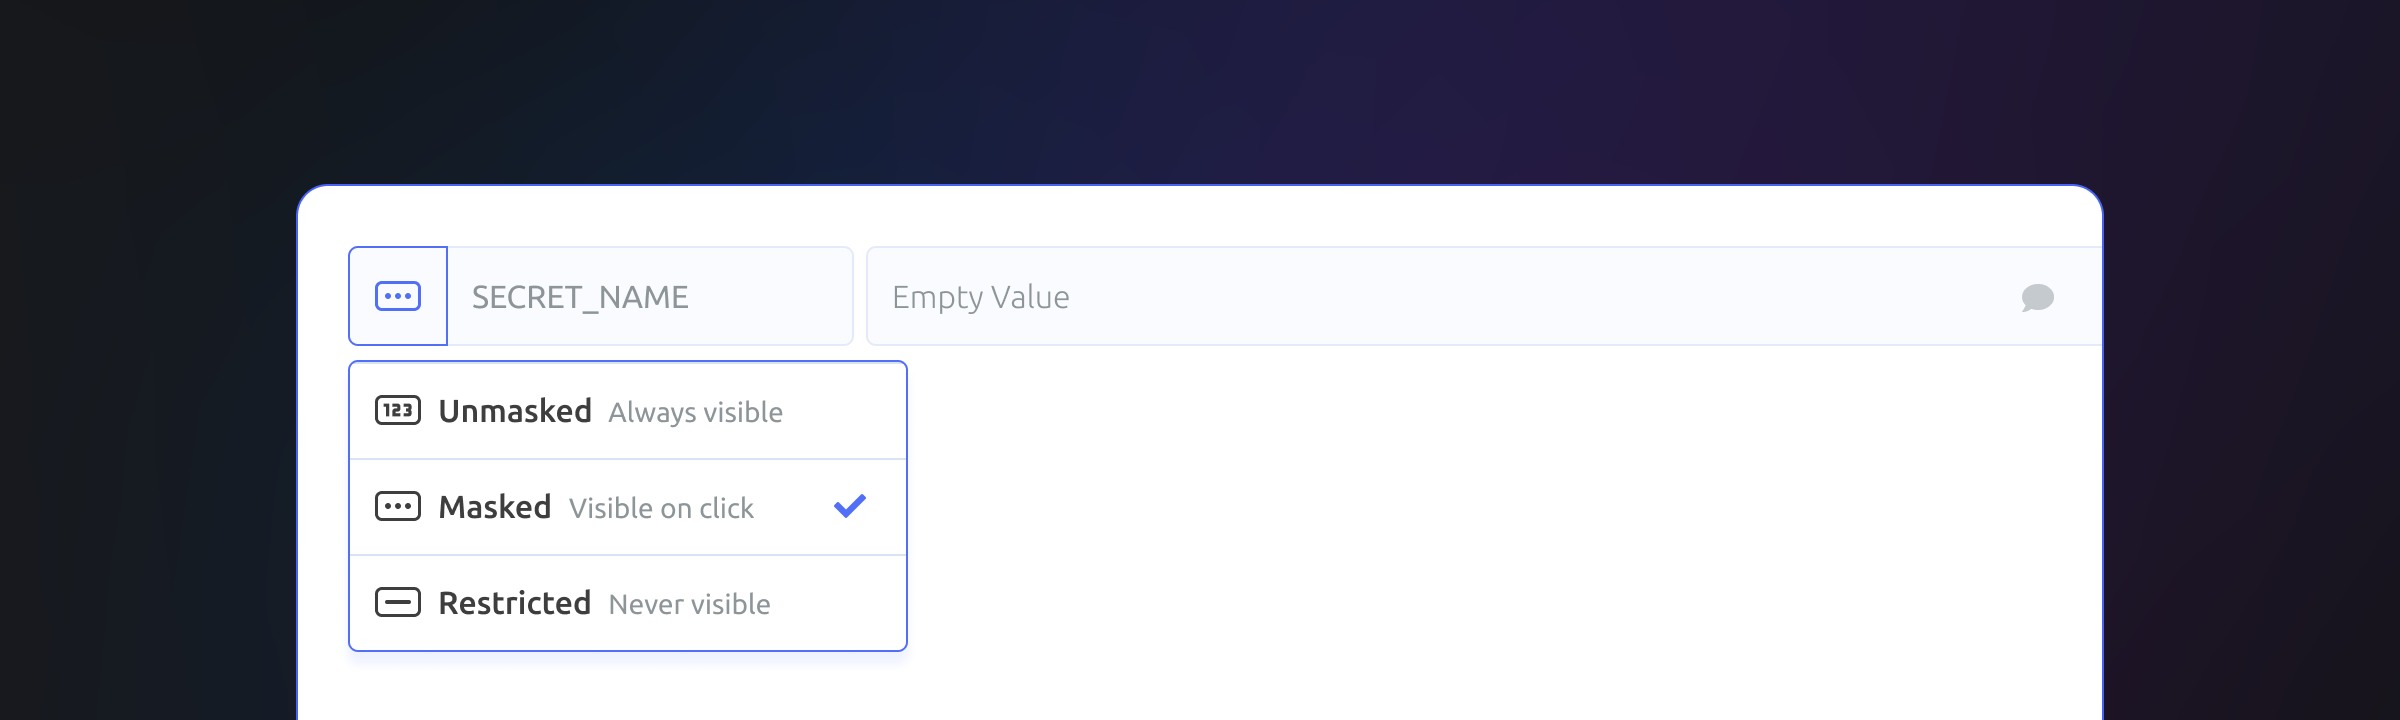This screenshot has height=720, width=2400.
Task: Select the Masked label text
Action: point(495,507)
